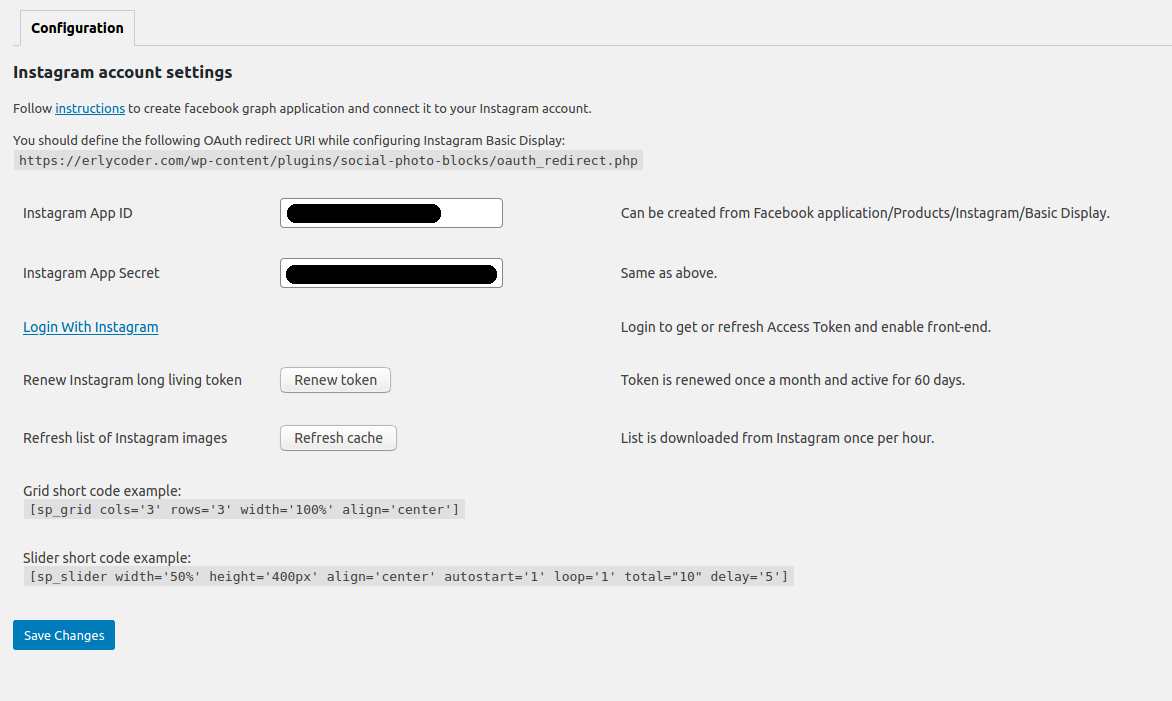Save Changes button click

[64, 635]
